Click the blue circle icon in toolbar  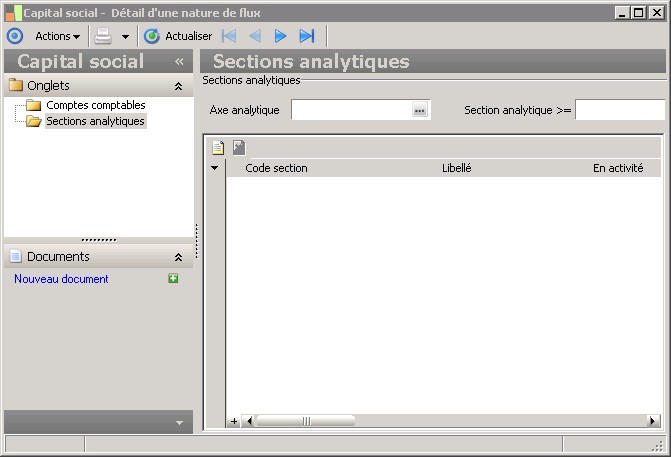[x=14, y=36]
